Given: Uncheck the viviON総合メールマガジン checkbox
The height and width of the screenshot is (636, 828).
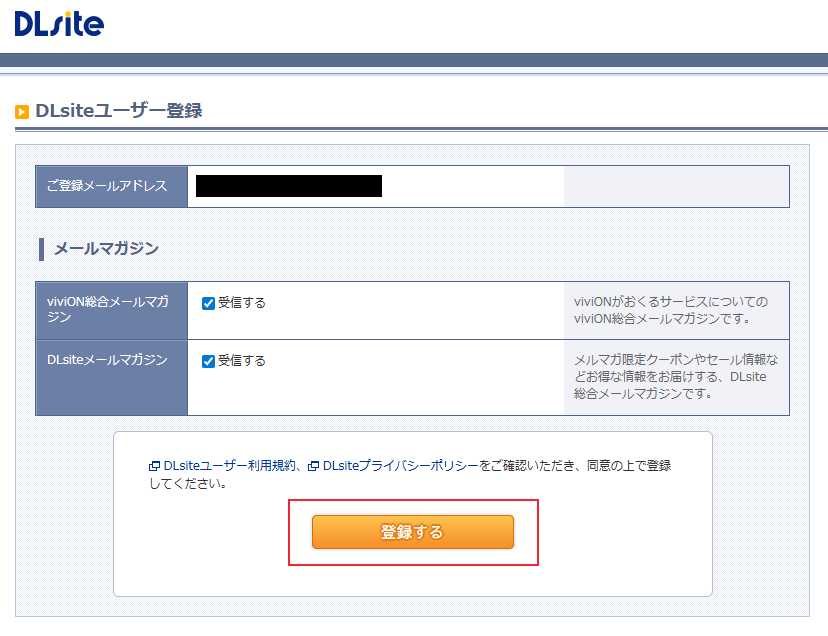Looking at the screenshot, I should [x=209, y=303].
